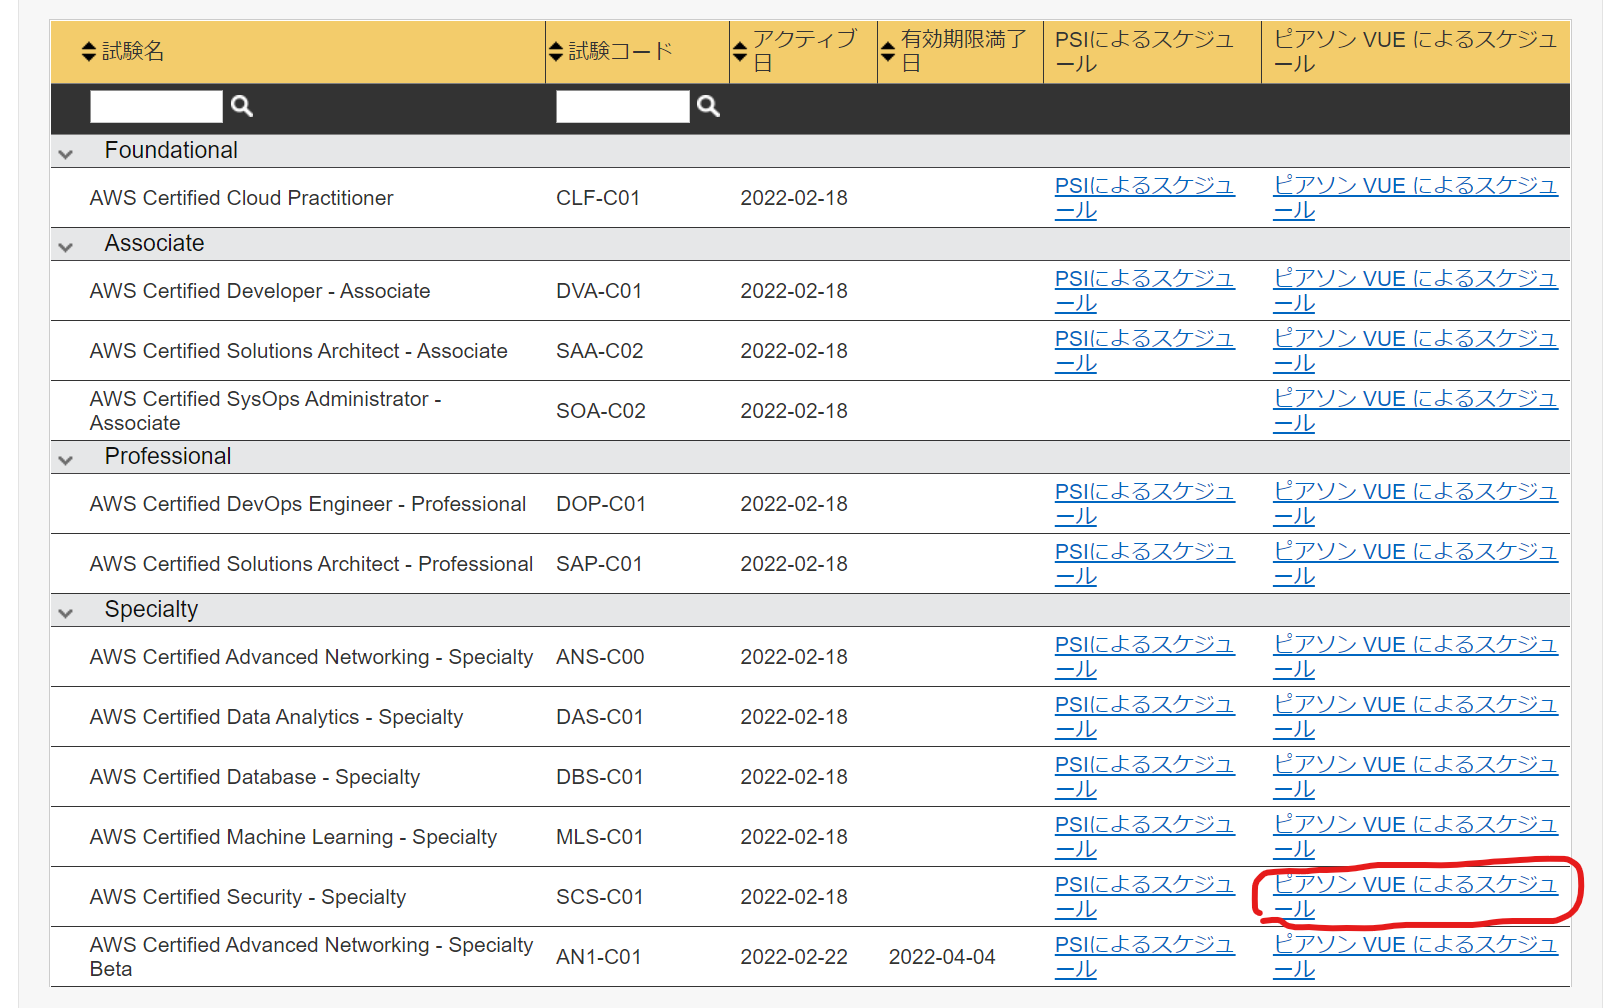
Task: Open Pearson VUE link for Machine Learning - Specialty
Action: click(1416, 837)
